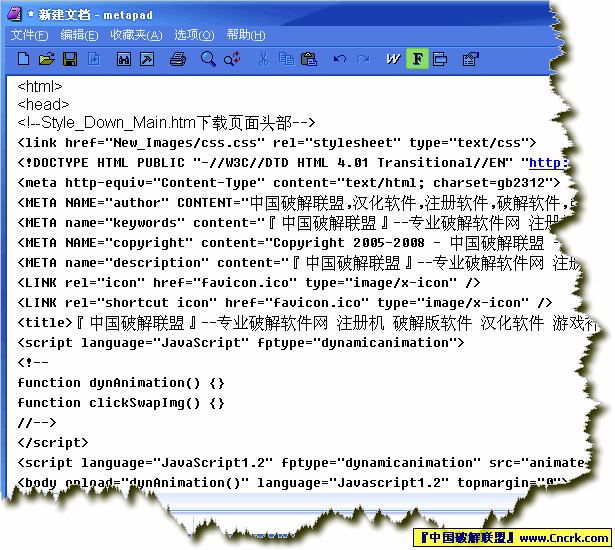
Task: Click the <title> line text
Action: tap(307, 323)
